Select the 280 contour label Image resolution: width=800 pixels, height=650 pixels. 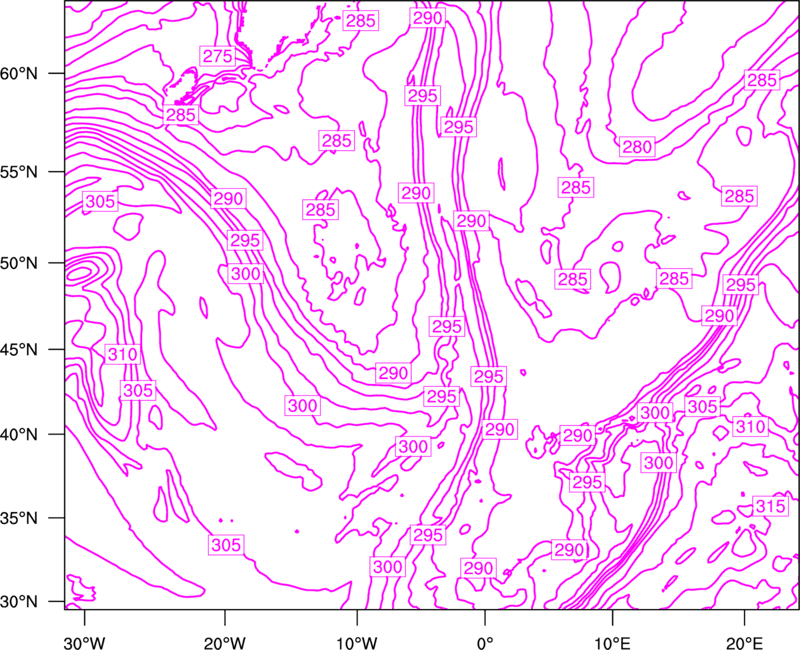pyautogui.click(x=637, y=147)
